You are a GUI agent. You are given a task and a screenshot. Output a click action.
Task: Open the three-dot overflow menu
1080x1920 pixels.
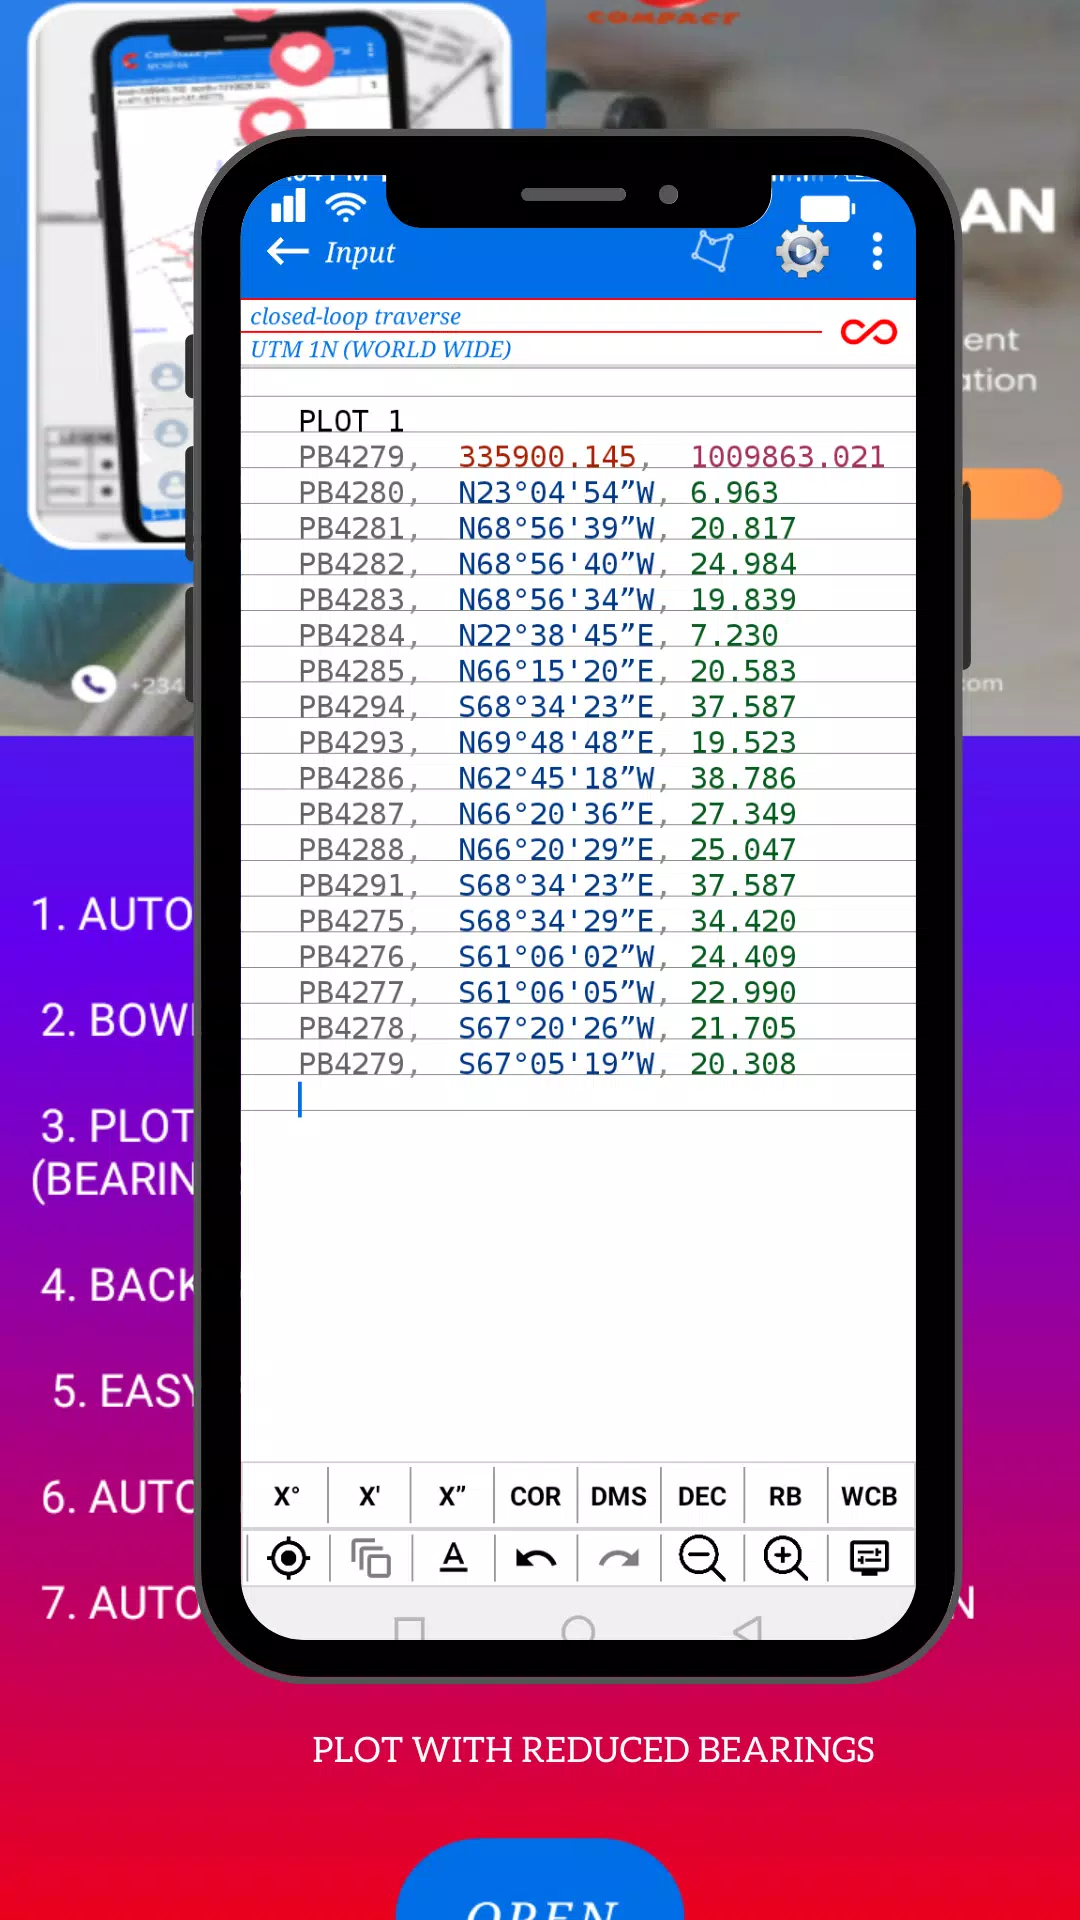[x=877, y=251]
